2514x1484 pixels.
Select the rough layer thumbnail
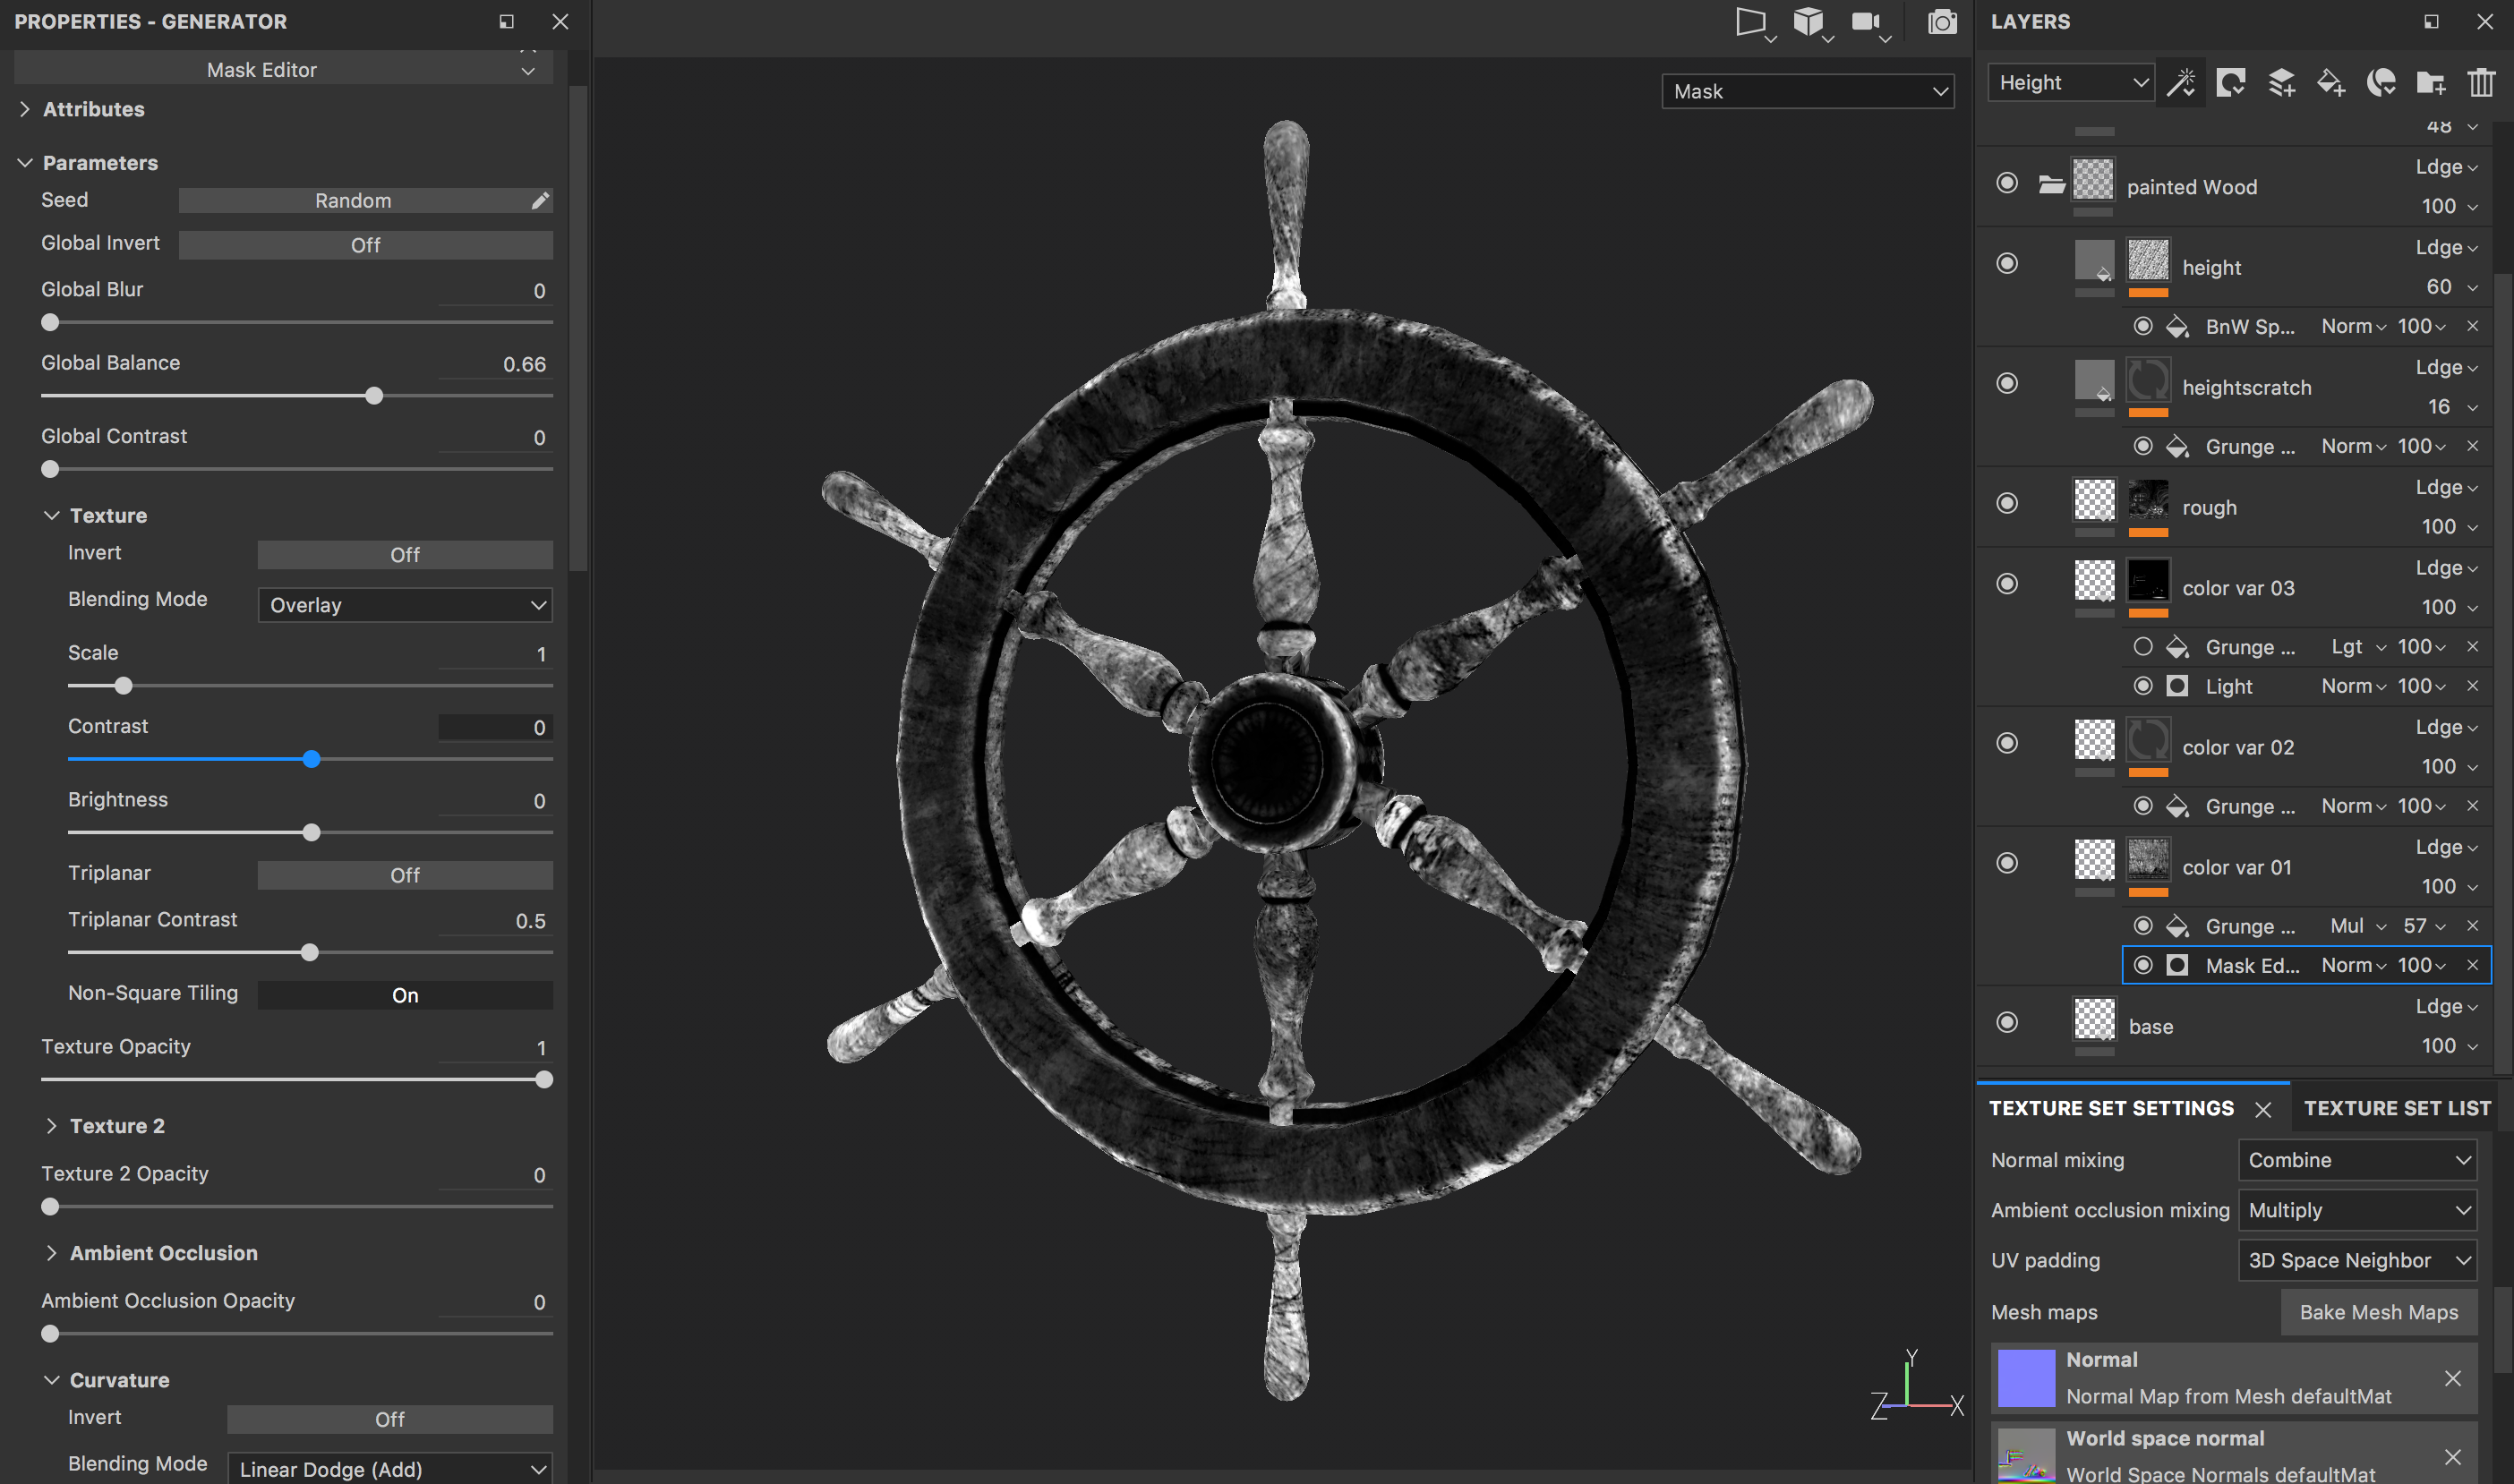coord(2094,505)
